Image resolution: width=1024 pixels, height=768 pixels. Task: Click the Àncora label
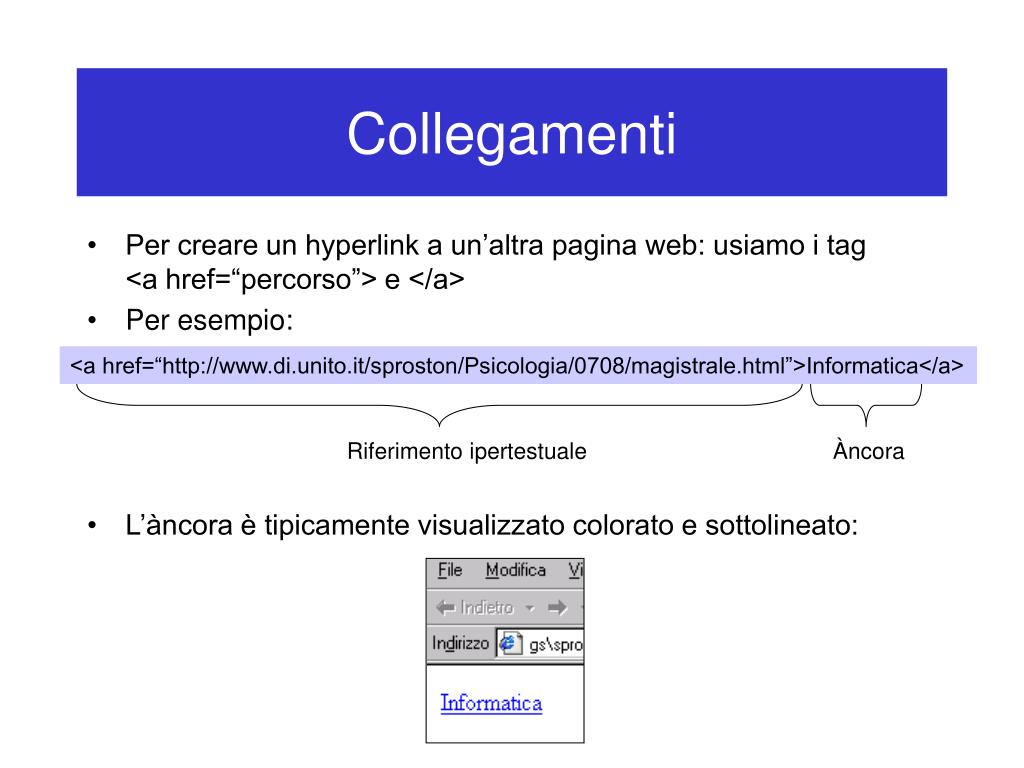pos(868,450)
